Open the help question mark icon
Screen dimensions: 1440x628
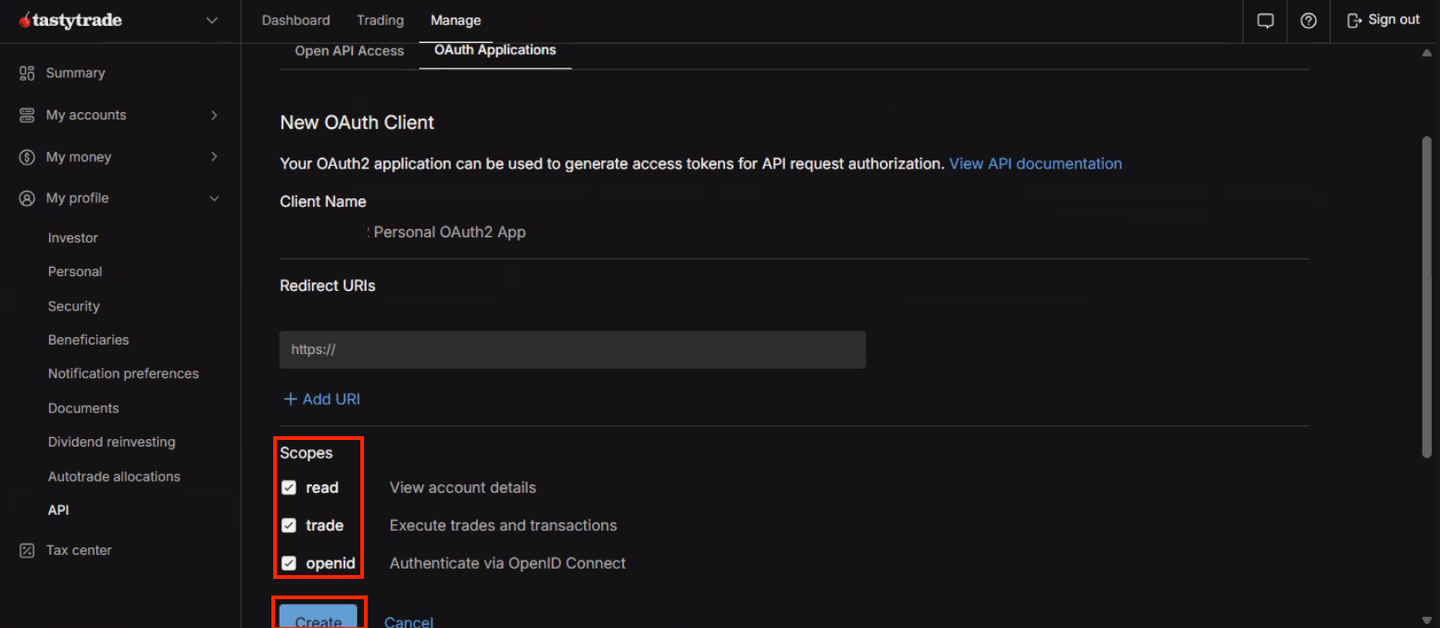coord(1308,21)
